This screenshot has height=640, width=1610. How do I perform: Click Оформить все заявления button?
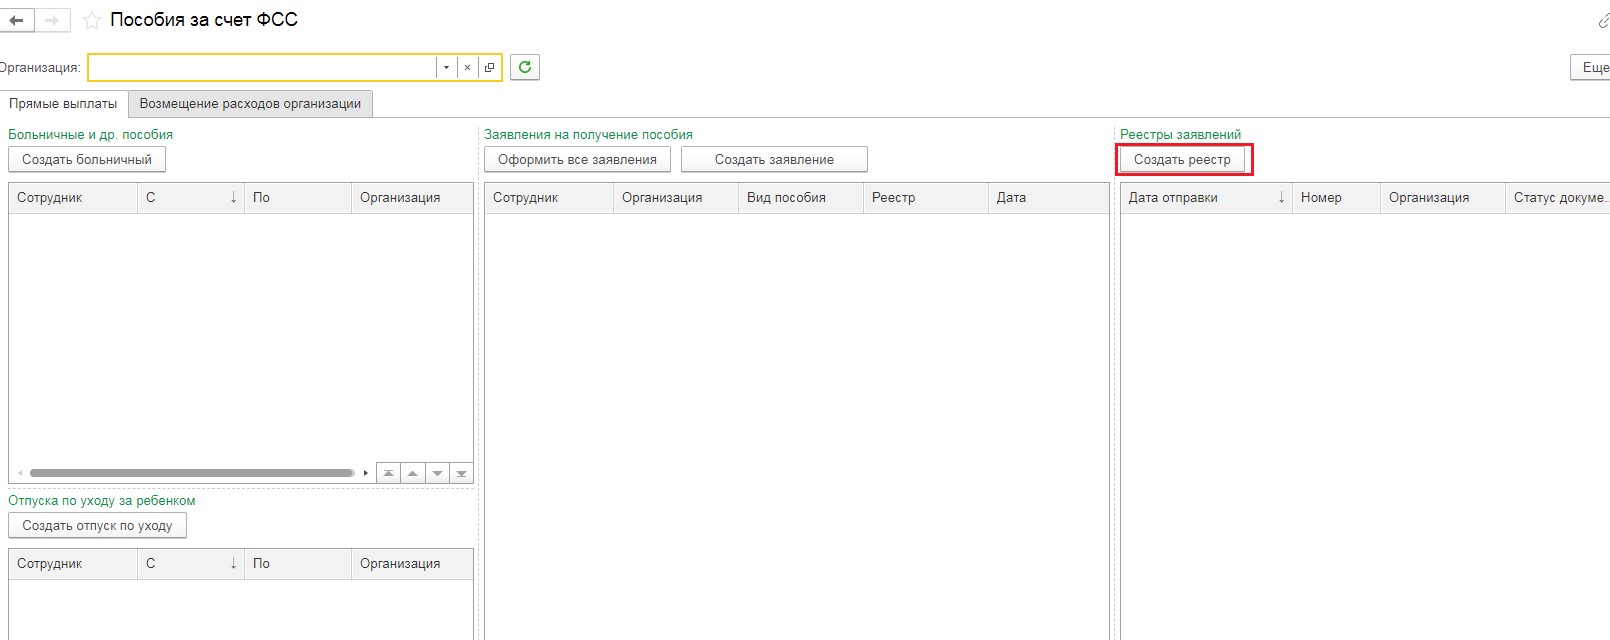point(577,159)
